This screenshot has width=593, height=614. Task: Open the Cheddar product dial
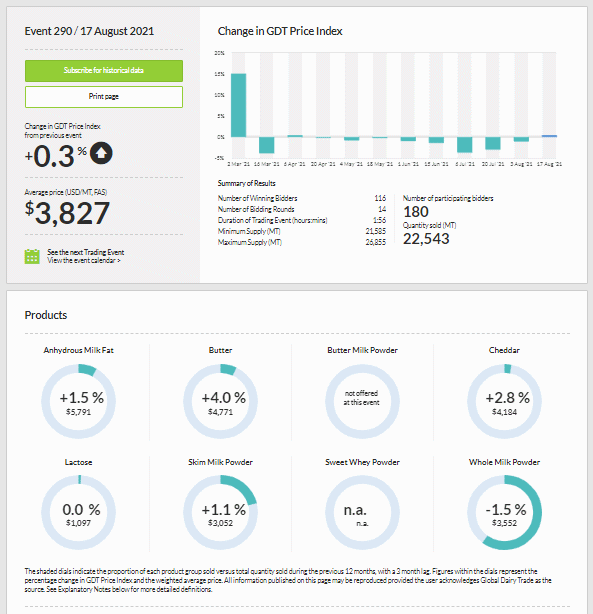click(x=504, y=401)
